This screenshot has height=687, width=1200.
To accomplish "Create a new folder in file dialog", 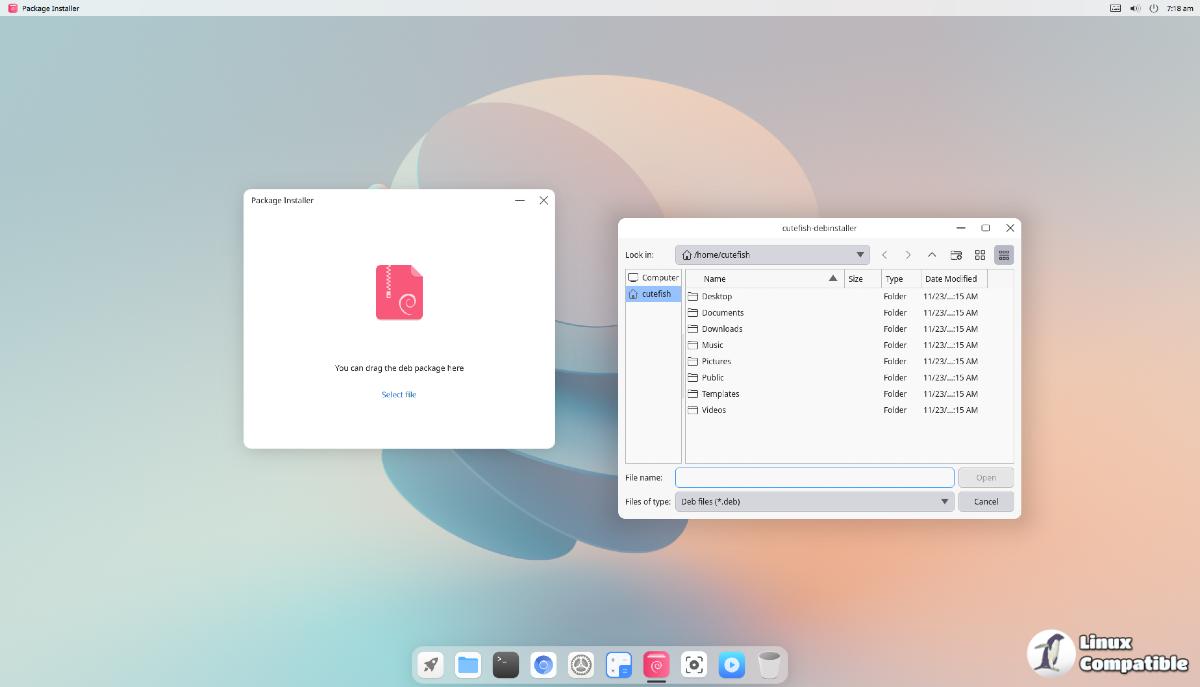I will click(x=956, y=255).
